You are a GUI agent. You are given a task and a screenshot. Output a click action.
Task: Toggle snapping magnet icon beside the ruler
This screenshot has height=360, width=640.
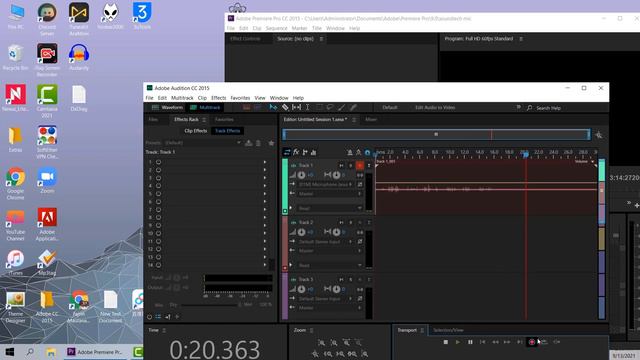[367, 152]
